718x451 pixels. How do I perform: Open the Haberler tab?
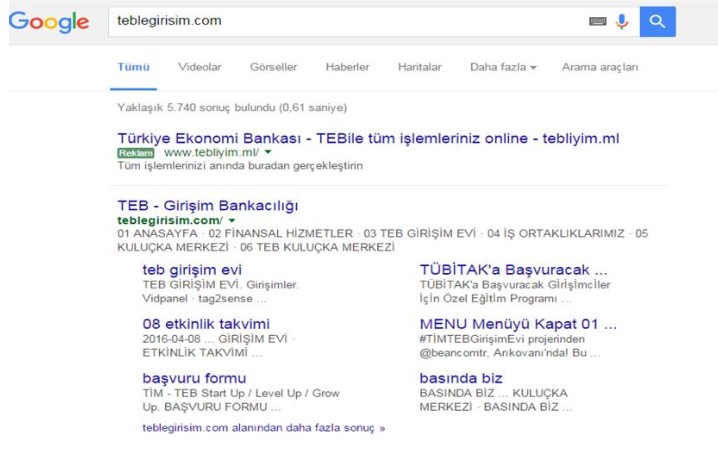click(347, 67)
